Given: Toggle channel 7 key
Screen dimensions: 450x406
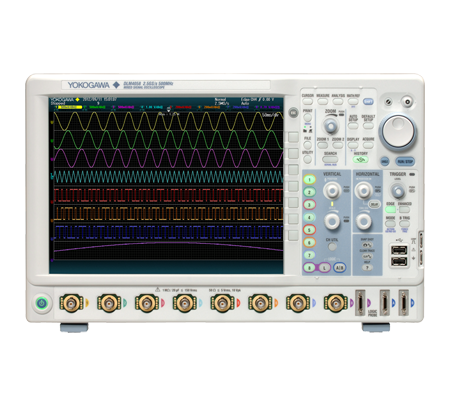Looking at the screenshot, I should pyautogui.click(x=310, y=255).
